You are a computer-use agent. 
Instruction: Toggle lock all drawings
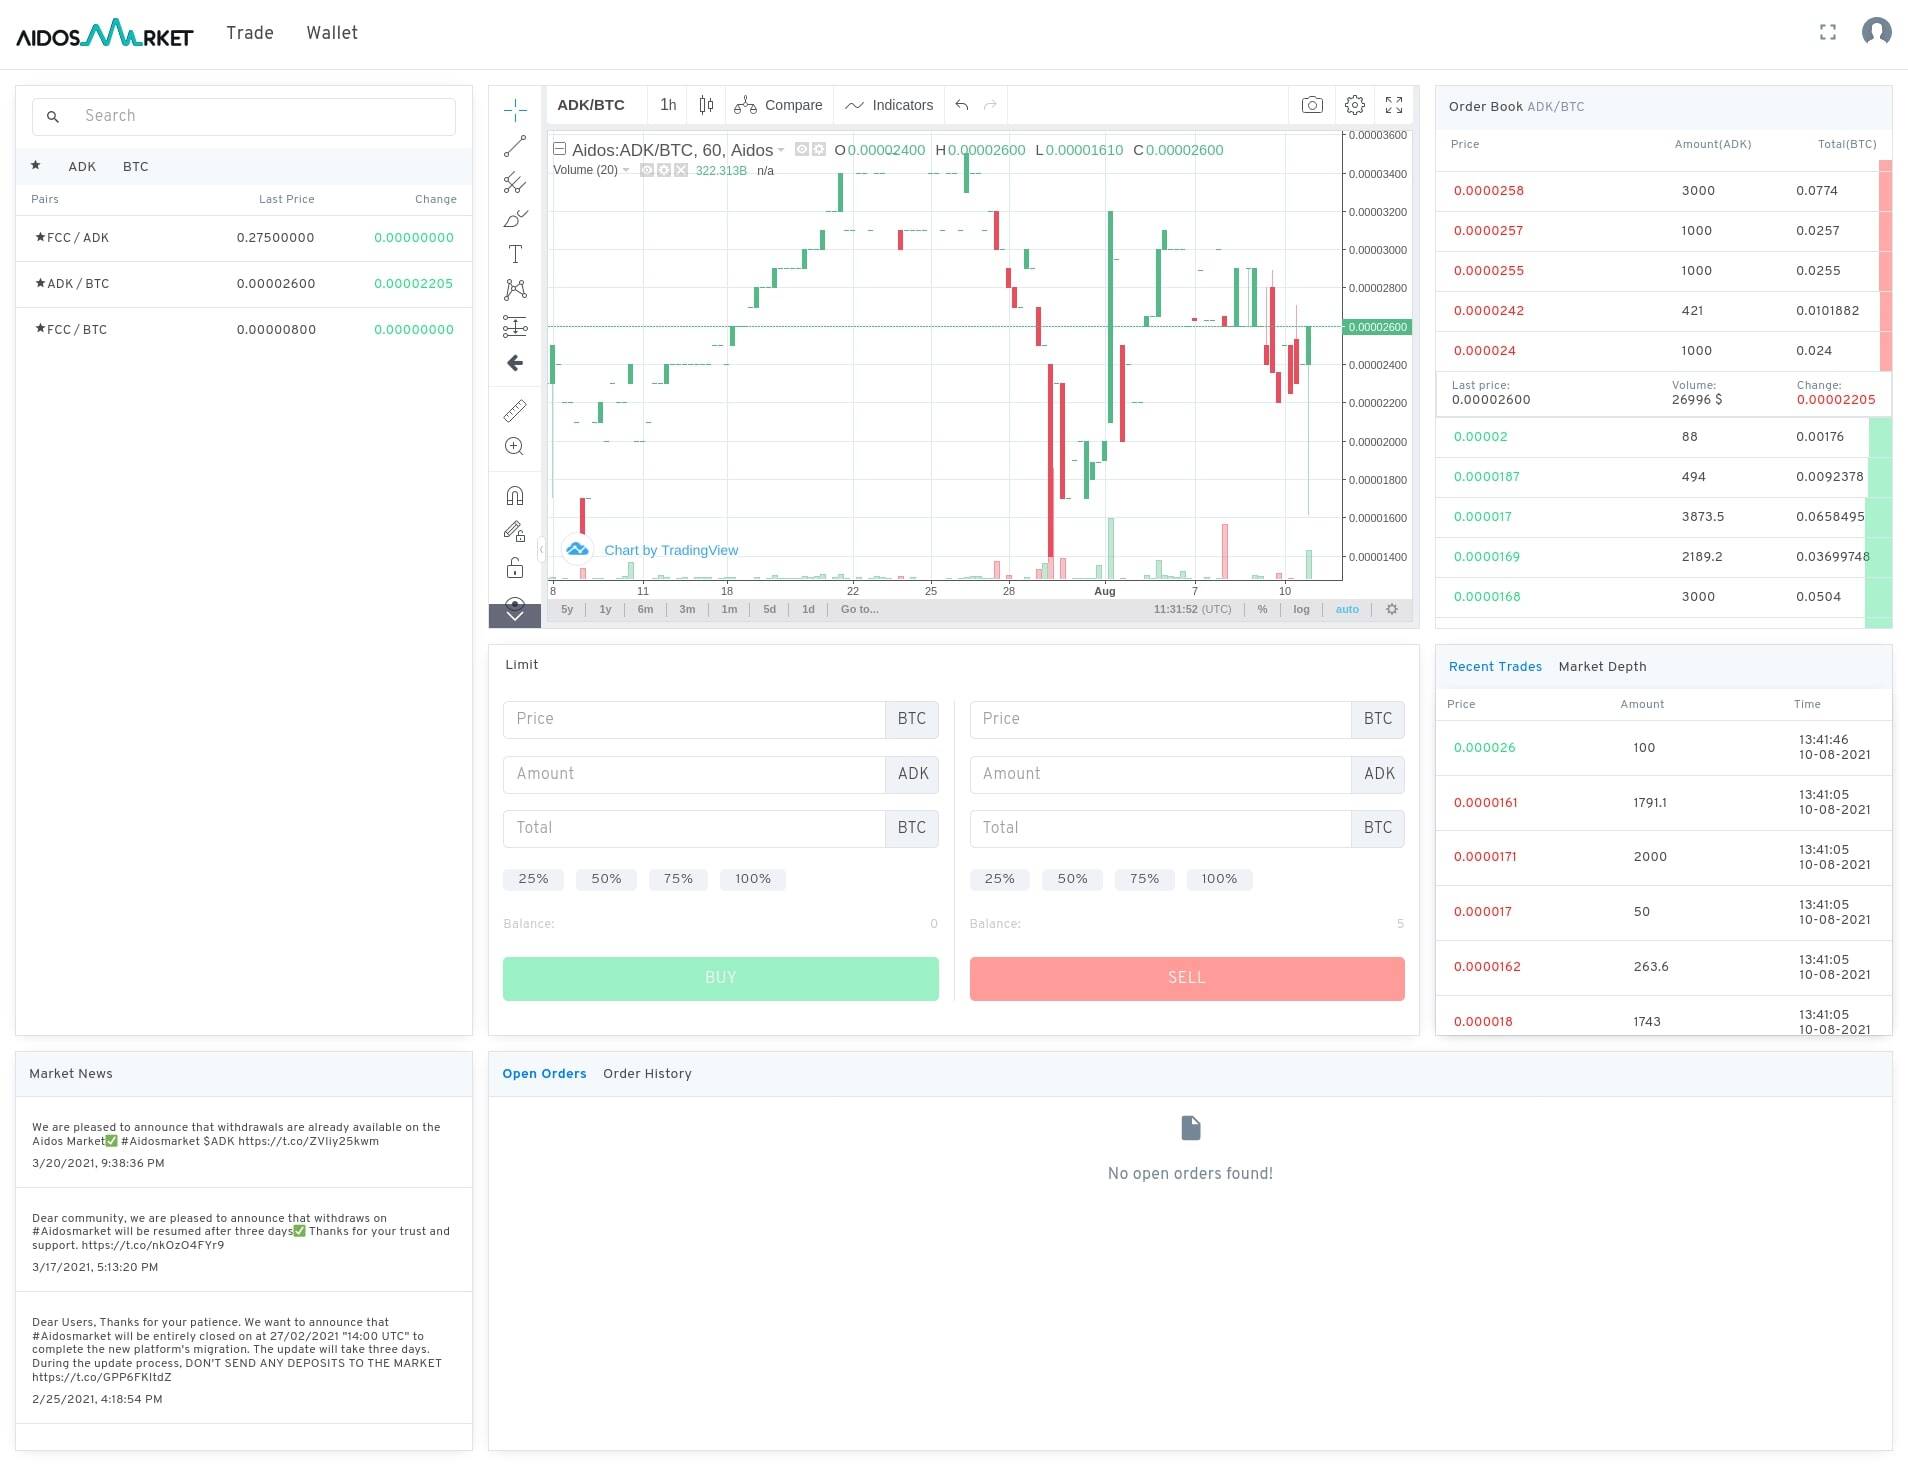pyautogui.click(x=515, y=566)
